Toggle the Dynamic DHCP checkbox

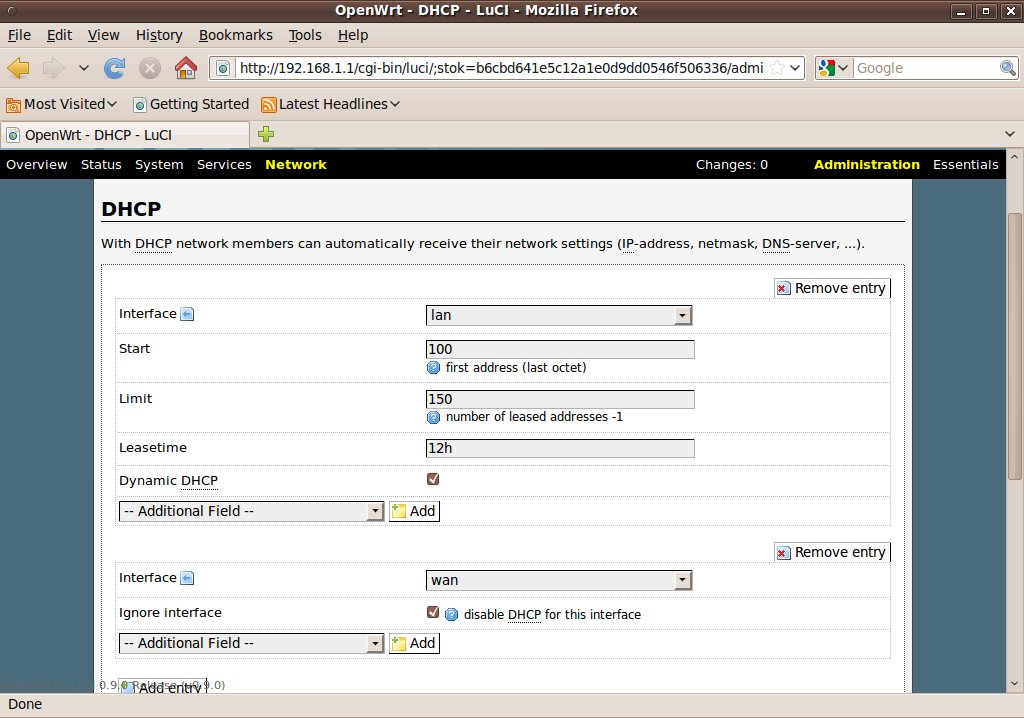coord(433,479)
